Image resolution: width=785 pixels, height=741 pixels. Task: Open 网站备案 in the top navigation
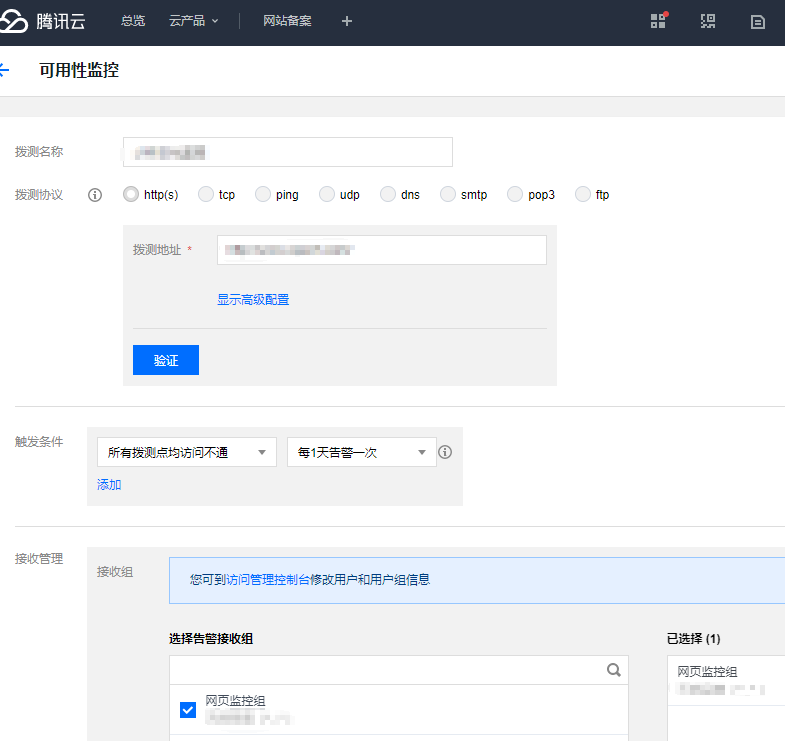(x=287, y=21)
